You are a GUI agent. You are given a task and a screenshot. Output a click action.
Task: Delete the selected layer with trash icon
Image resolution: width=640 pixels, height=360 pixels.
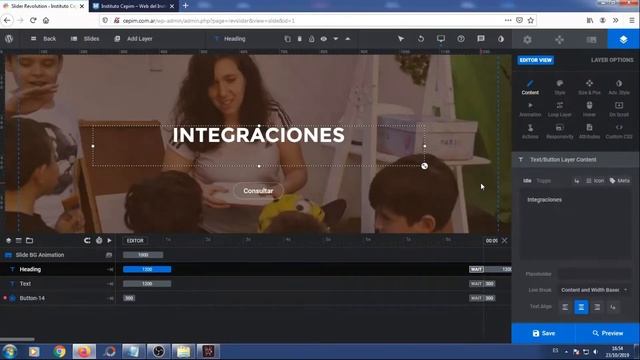pos(300,39)
